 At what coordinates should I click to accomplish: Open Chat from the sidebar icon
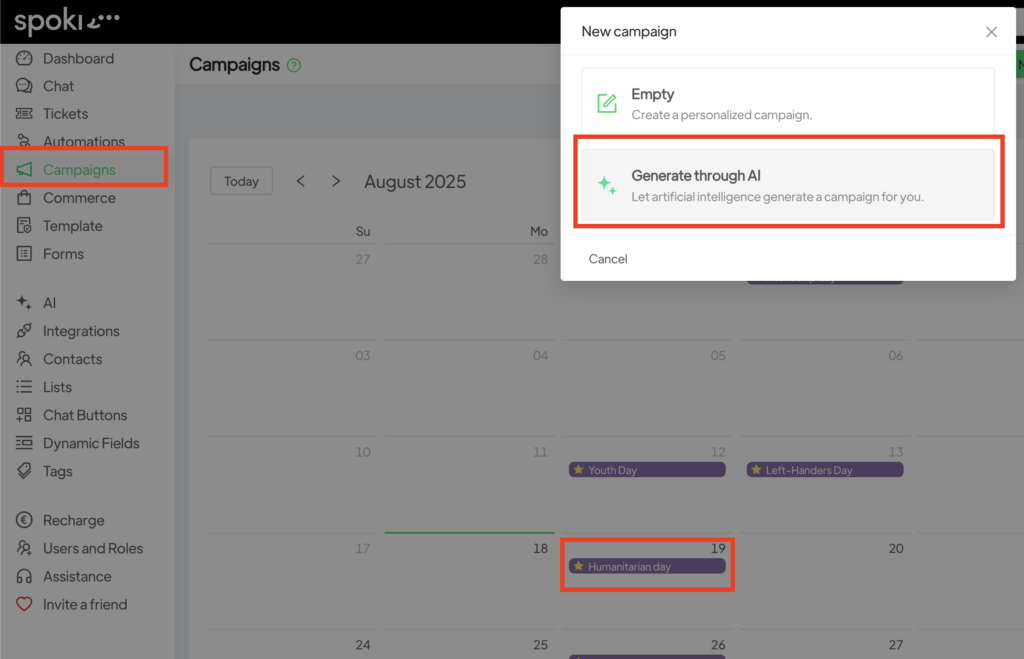pos(24,87)
